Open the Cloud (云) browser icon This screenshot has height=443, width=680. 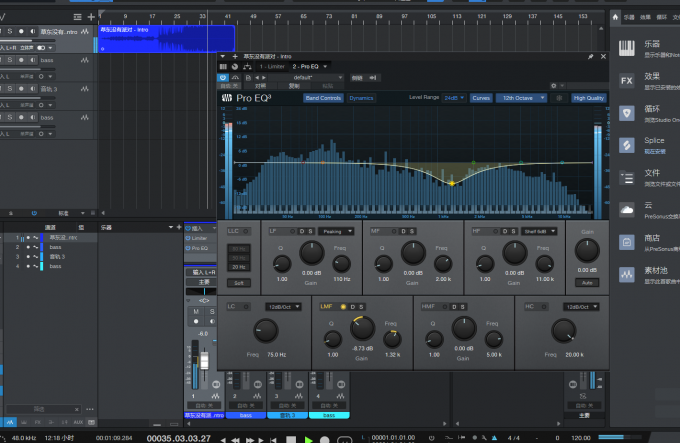coord(627,210)
